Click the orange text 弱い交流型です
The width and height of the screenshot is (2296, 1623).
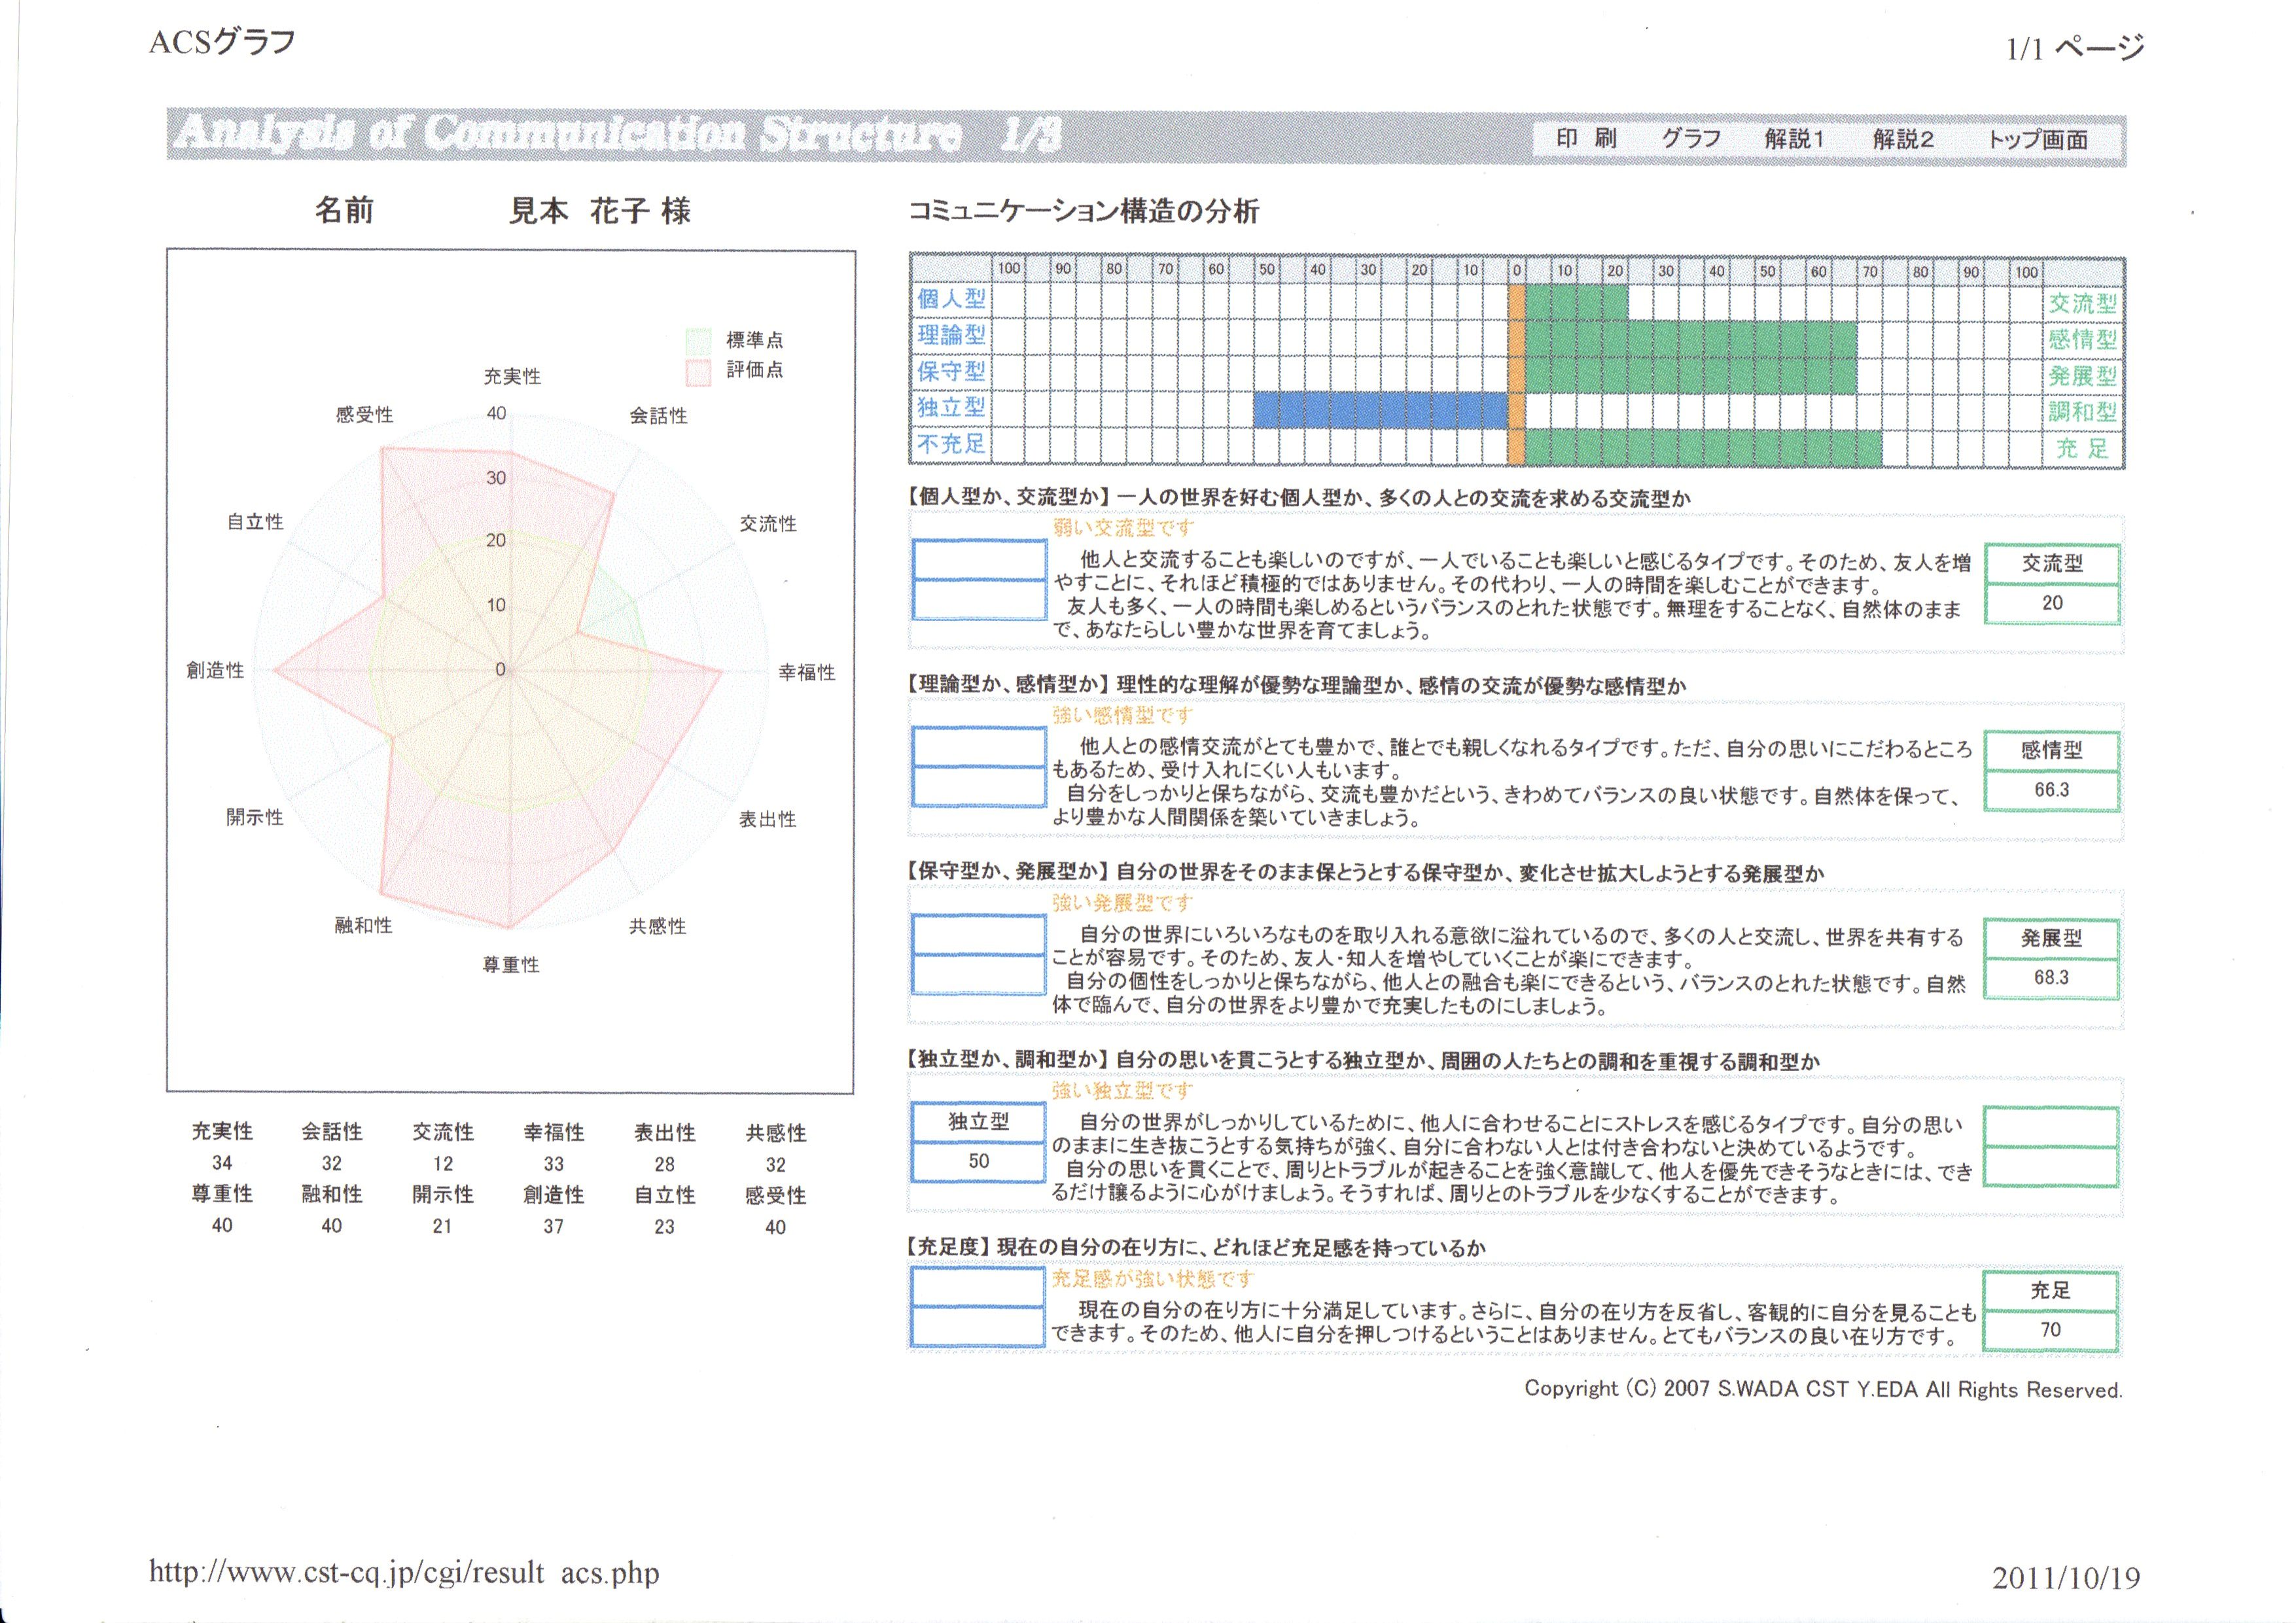pos(1123,528)
